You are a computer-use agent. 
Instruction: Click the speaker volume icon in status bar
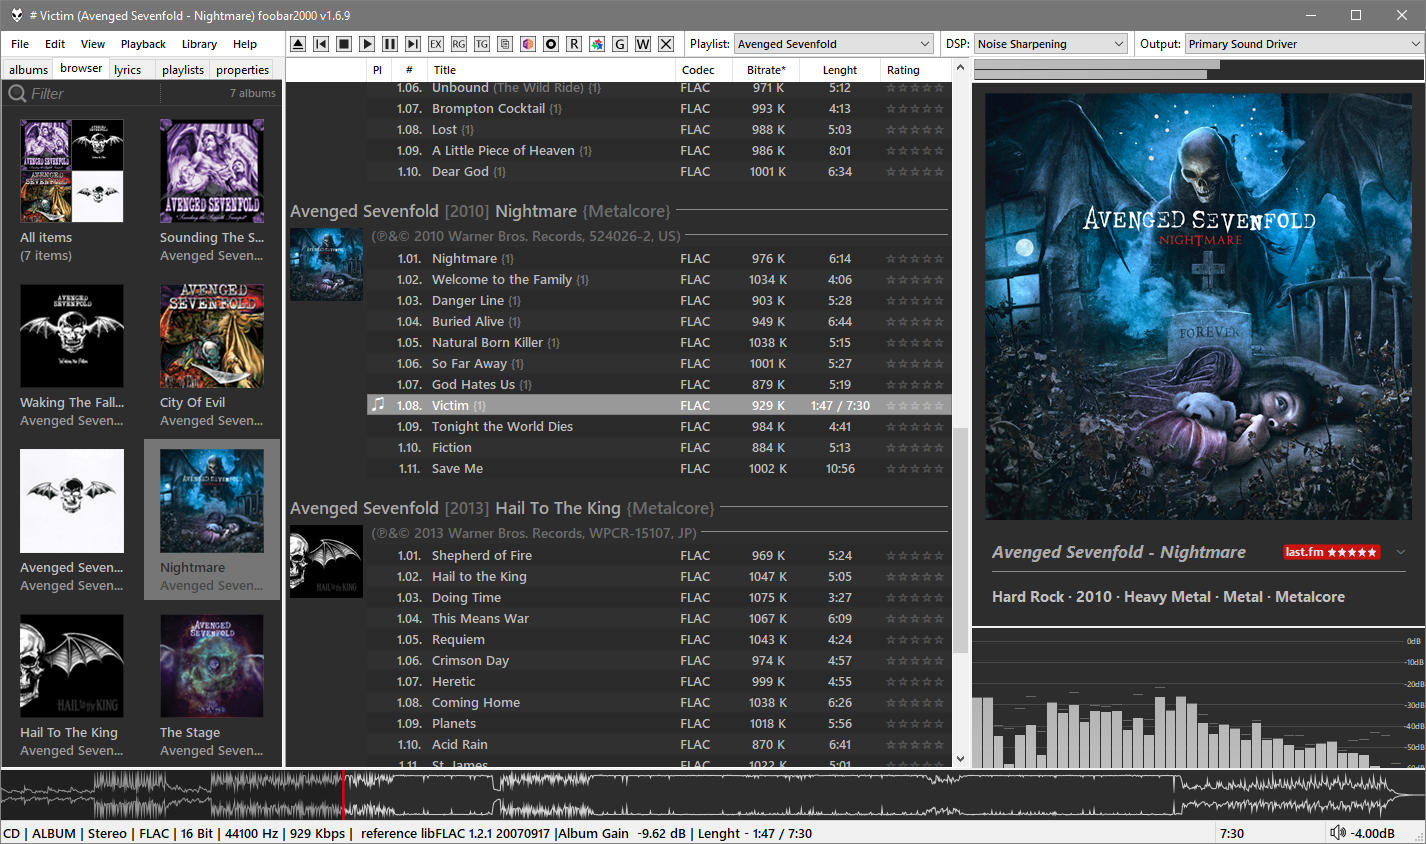pos(1338,833)
